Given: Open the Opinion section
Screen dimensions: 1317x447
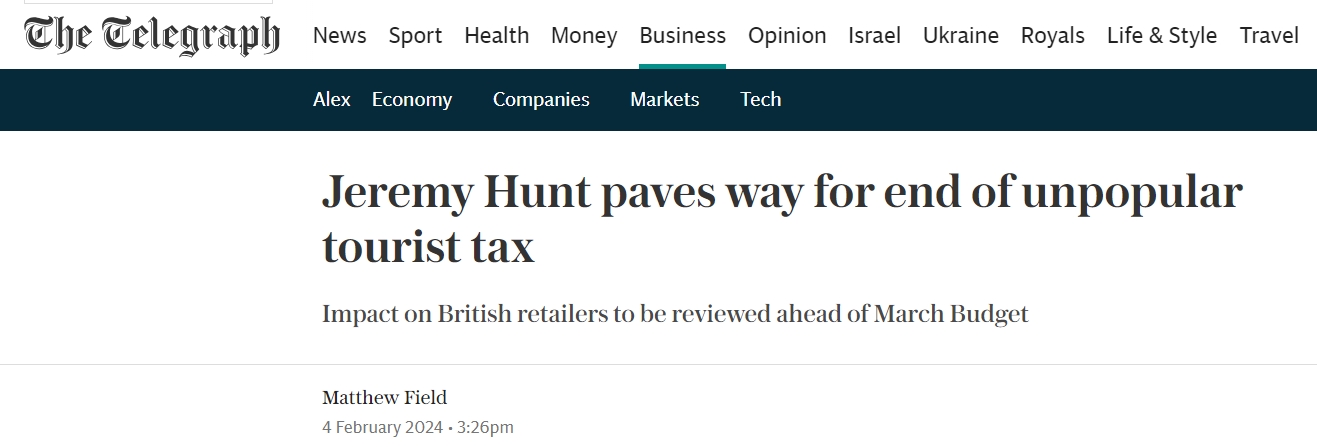Looking at the screenshot, I should [787, 36].
